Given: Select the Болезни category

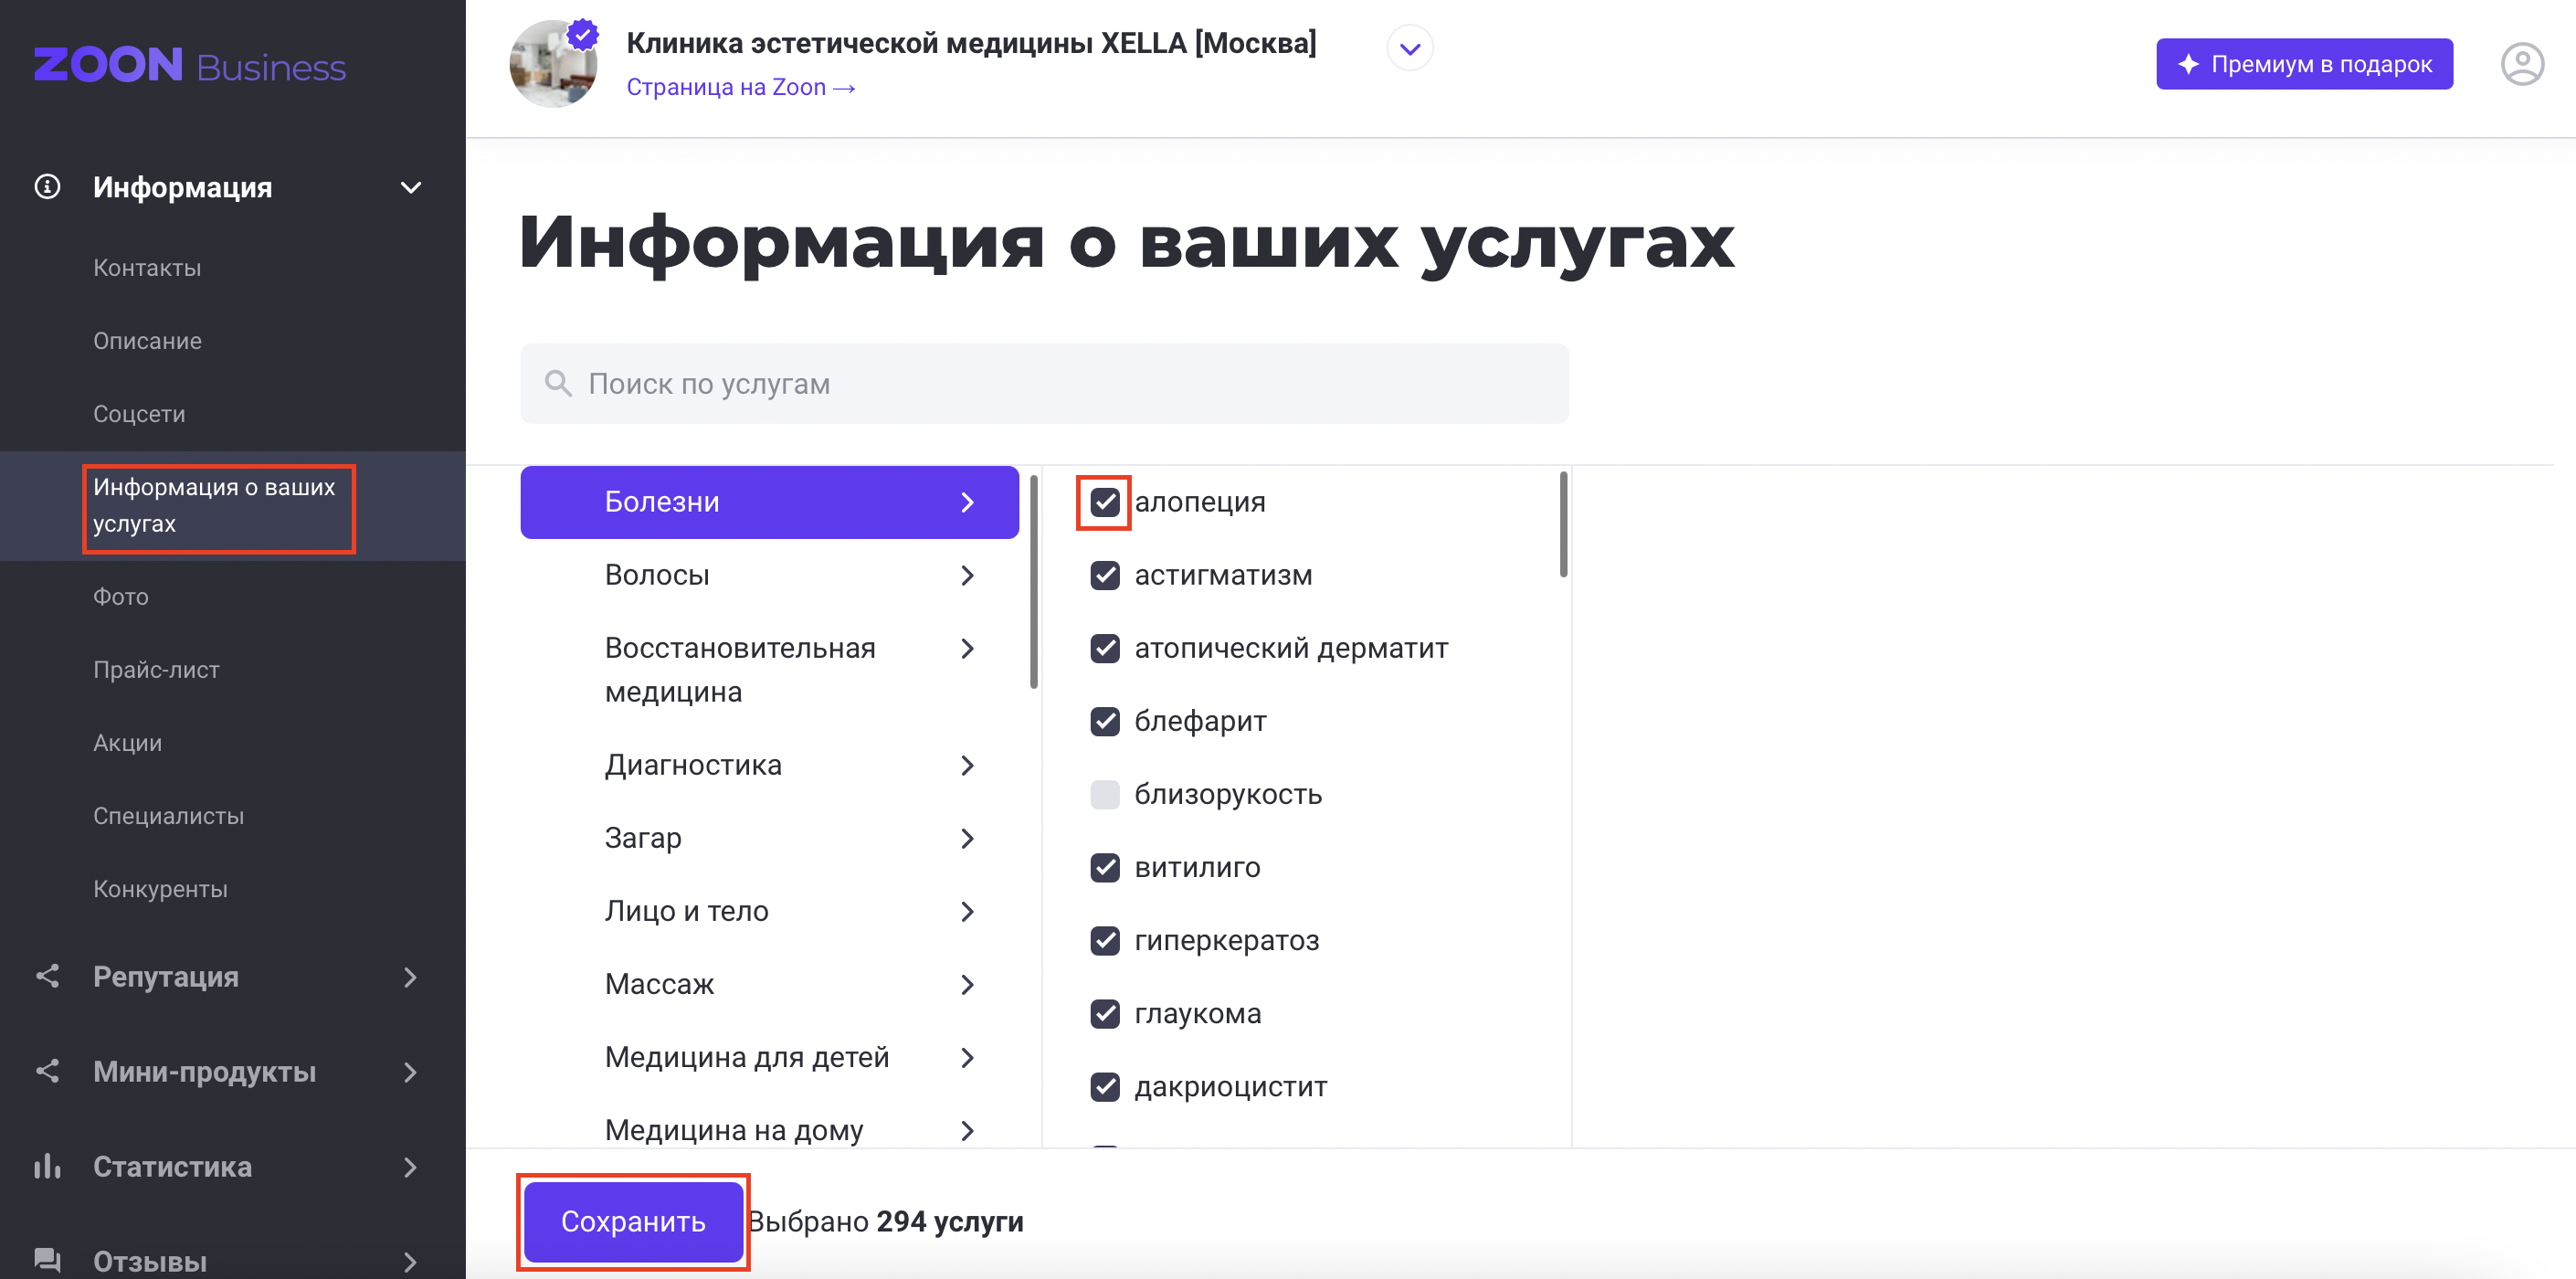Looking at the screenshot, I should 769,502.
